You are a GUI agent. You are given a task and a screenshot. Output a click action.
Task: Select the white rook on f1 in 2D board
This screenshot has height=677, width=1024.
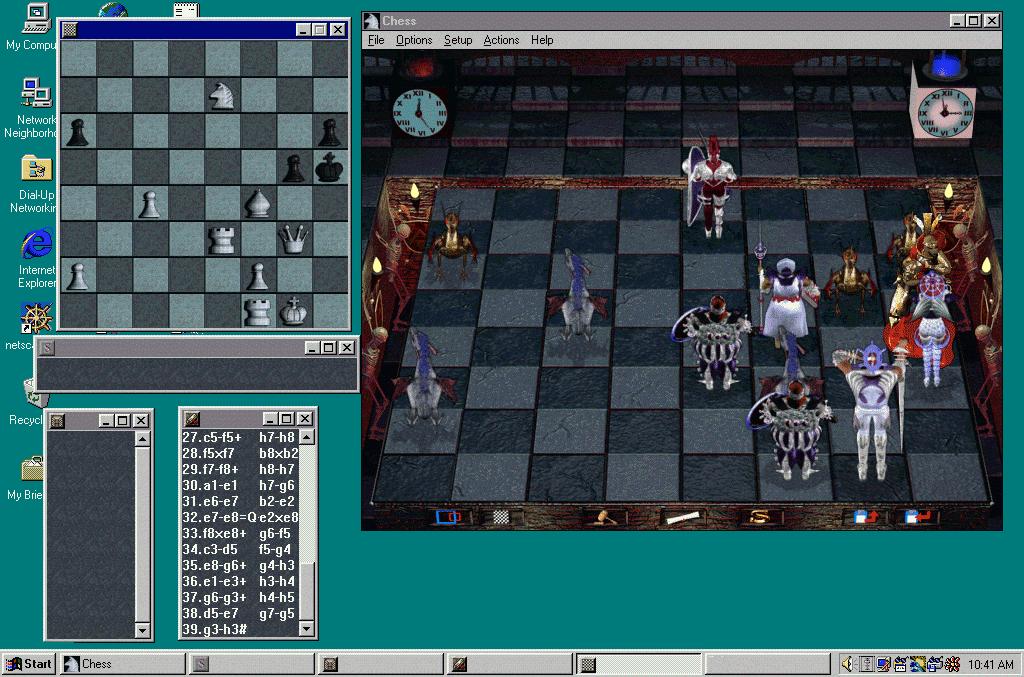pyautogui.click(x=257, y=311)
